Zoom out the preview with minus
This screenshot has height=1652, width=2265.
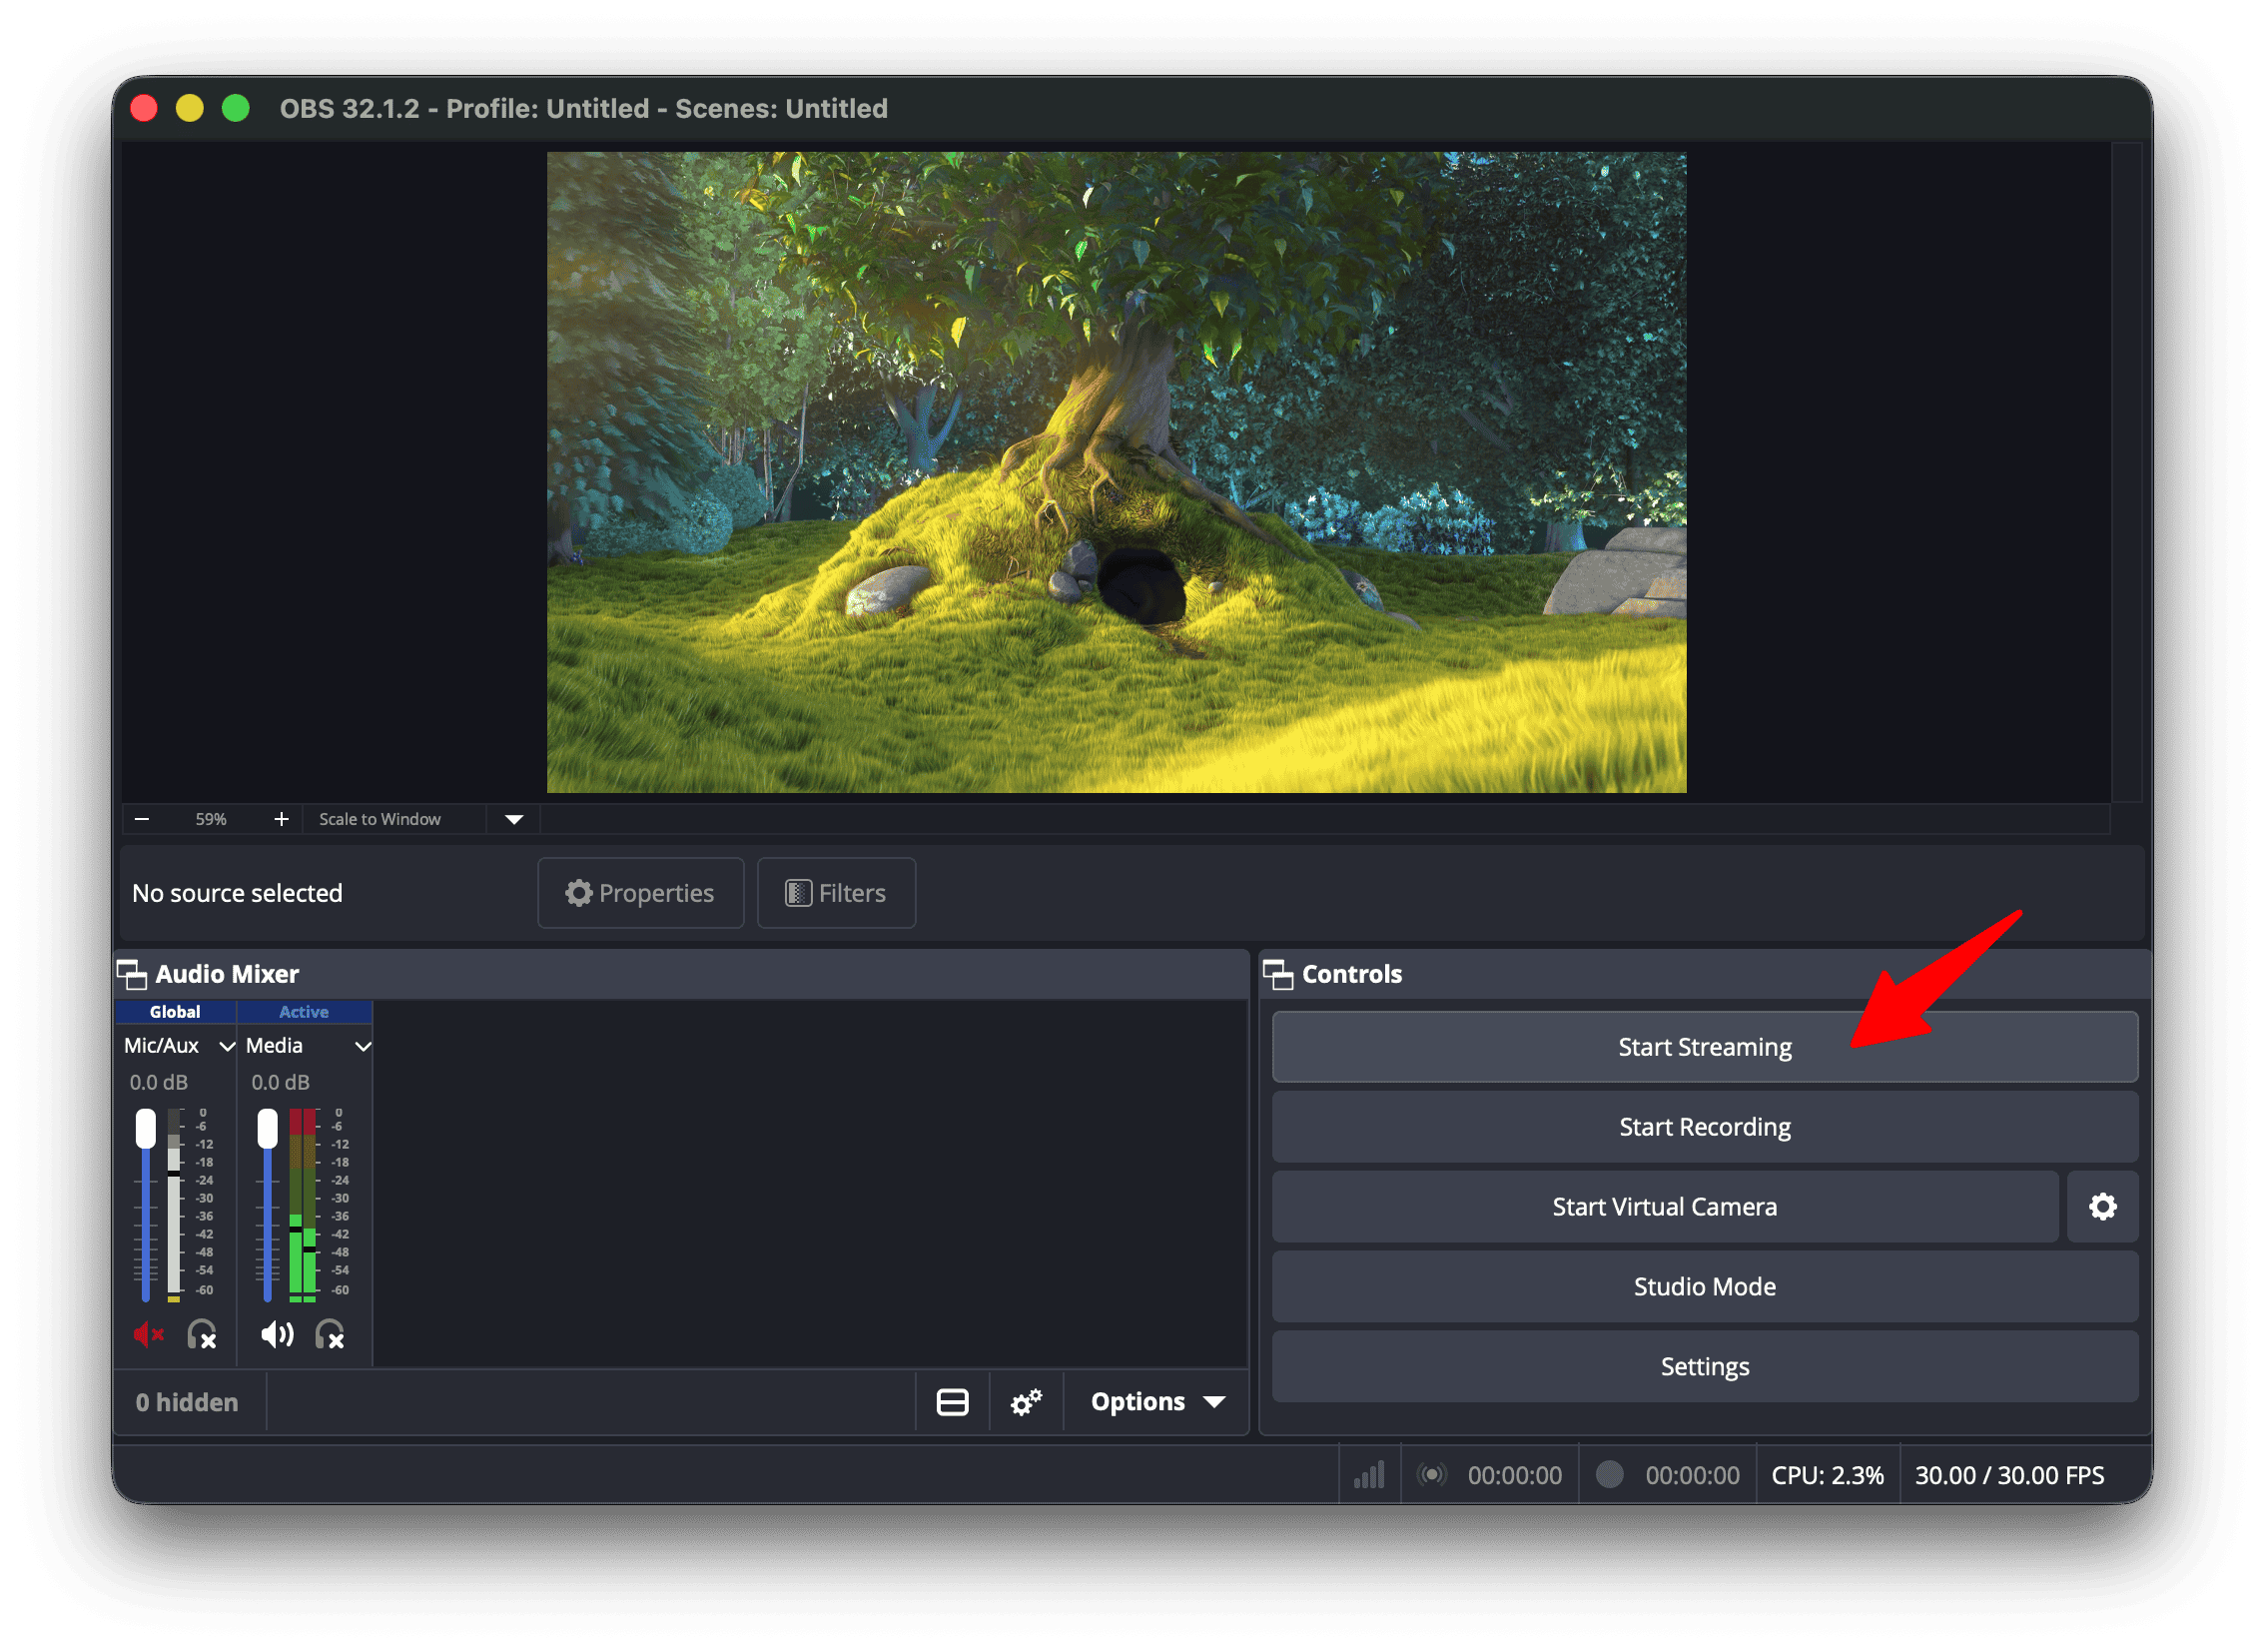click(142, 819)
